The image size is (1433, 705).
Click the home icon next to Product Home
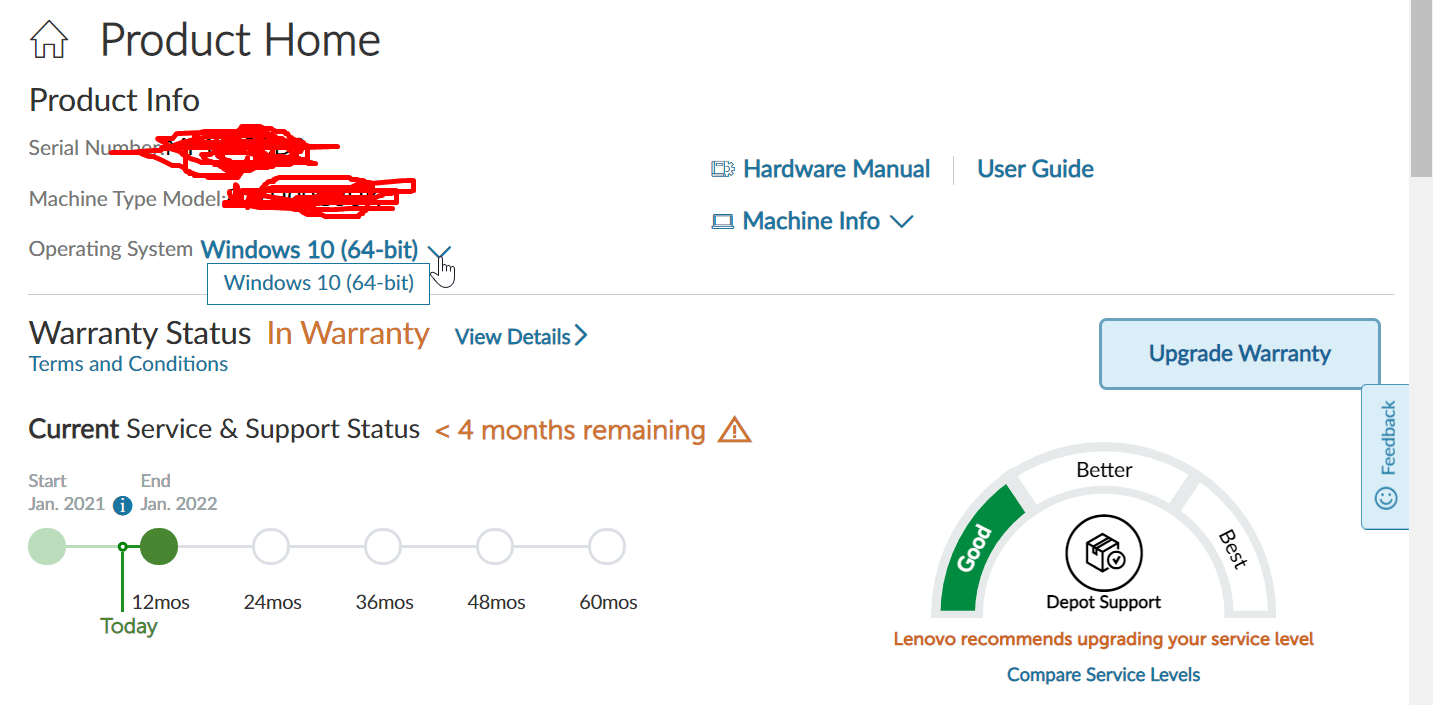[47, 38]
